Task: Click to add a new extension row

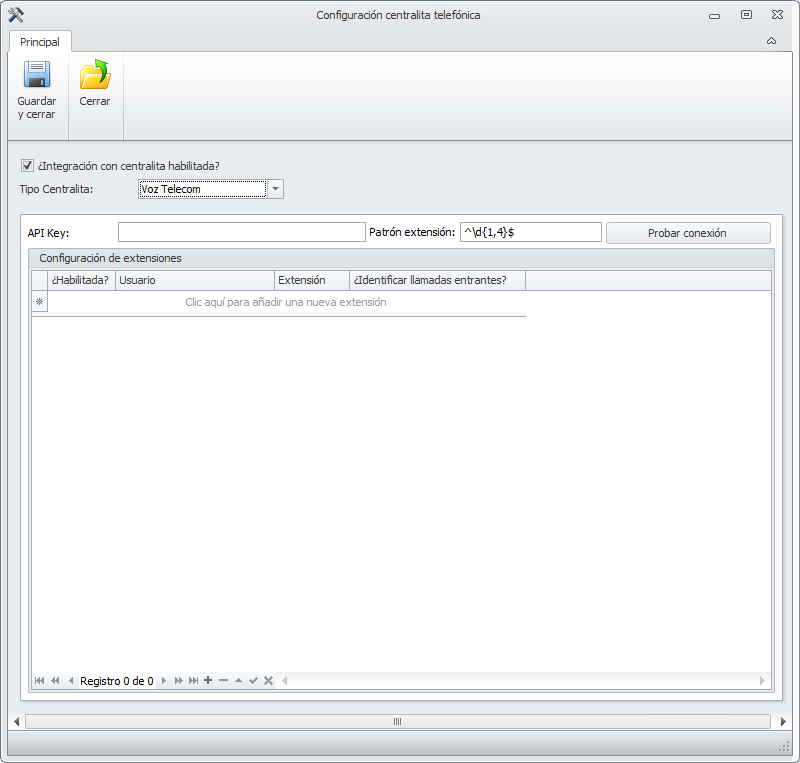Action: (286, 302)
